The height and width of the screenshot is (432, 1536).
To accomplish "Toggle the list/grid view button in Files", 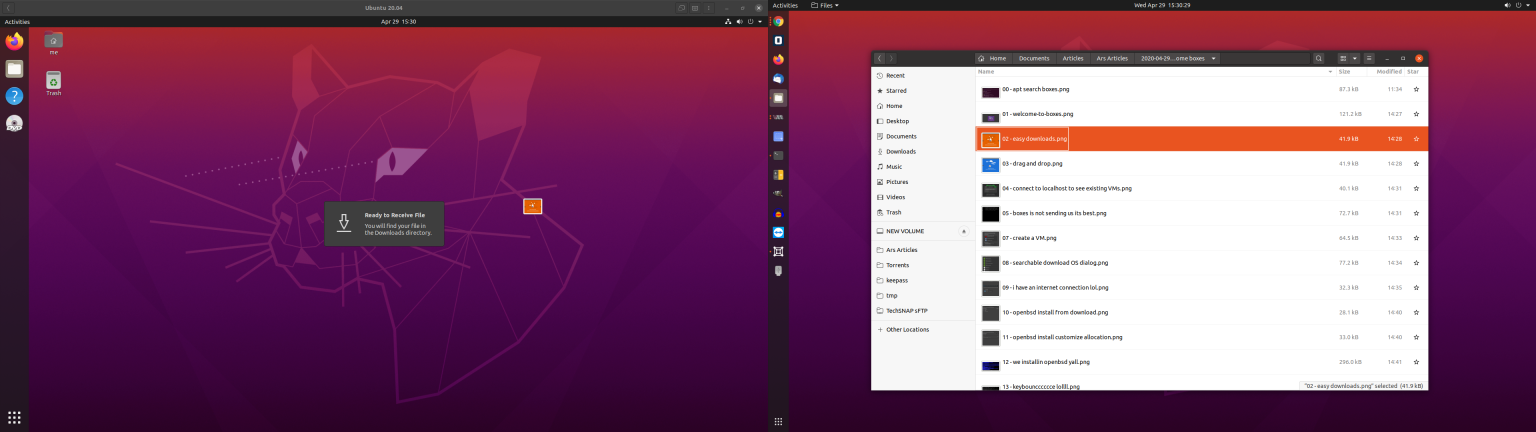I will (x=1344, y=58).
